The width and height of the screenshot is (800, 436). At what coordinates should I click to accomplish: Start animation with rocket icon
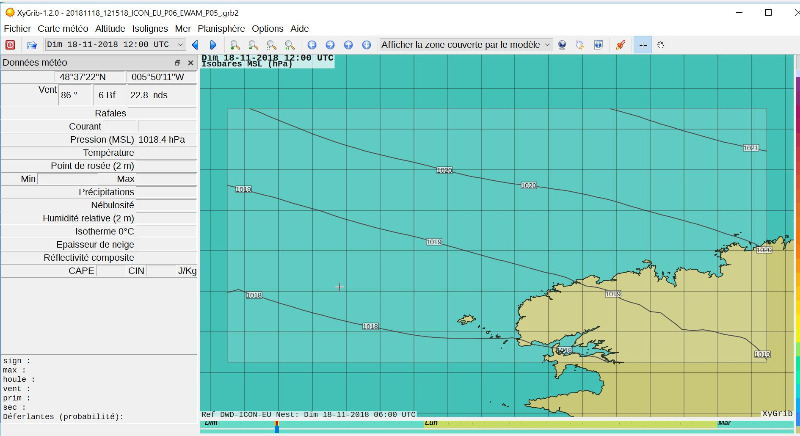620,45
